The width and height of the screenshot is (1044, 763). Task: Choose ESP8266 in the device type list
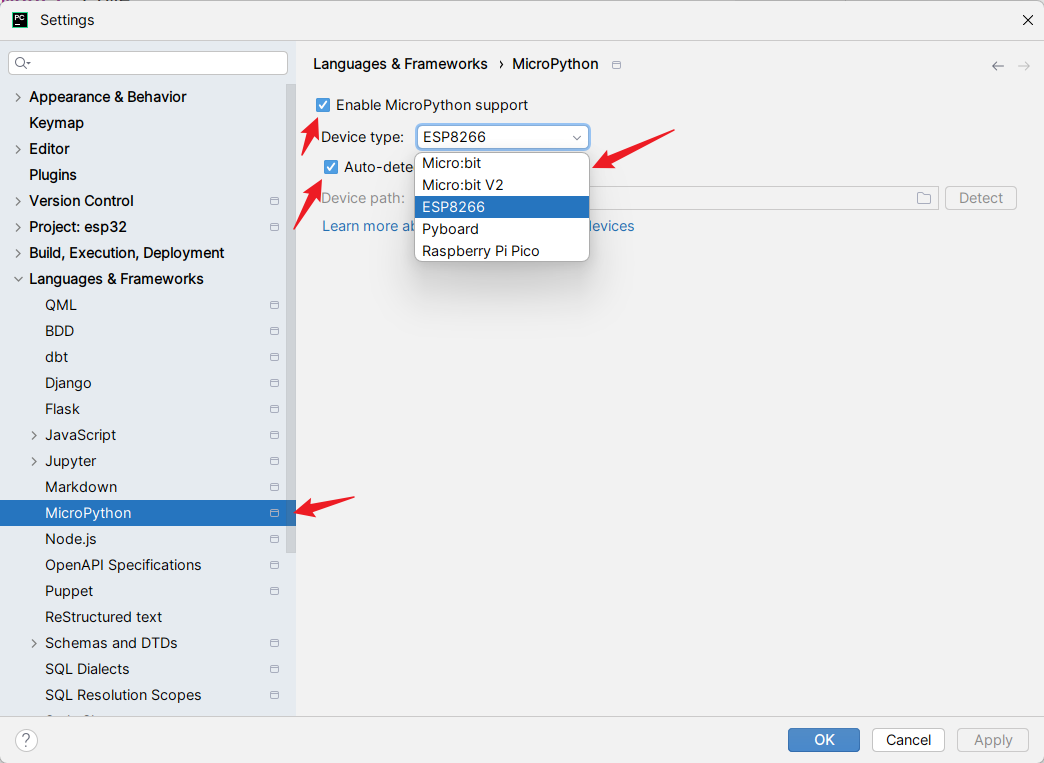coord(502,207)
